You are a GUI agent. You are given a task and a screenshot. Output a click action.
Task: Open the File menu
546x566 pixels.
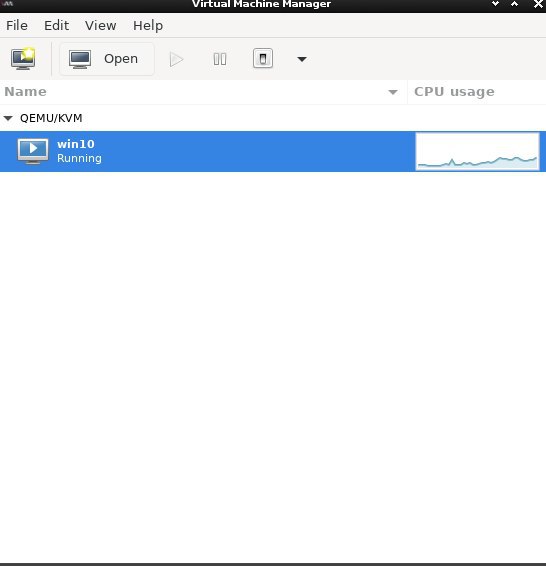[17, 26]
